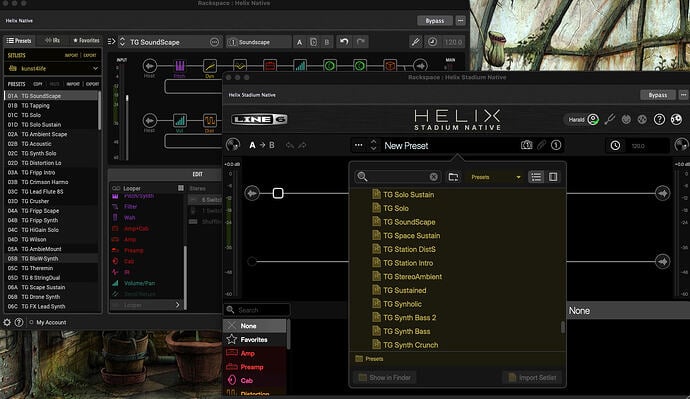The height and width of the screenshot is (399, 690).
Task: Click the tempo clock icon in Stadium Native
Action: [615, 146]
